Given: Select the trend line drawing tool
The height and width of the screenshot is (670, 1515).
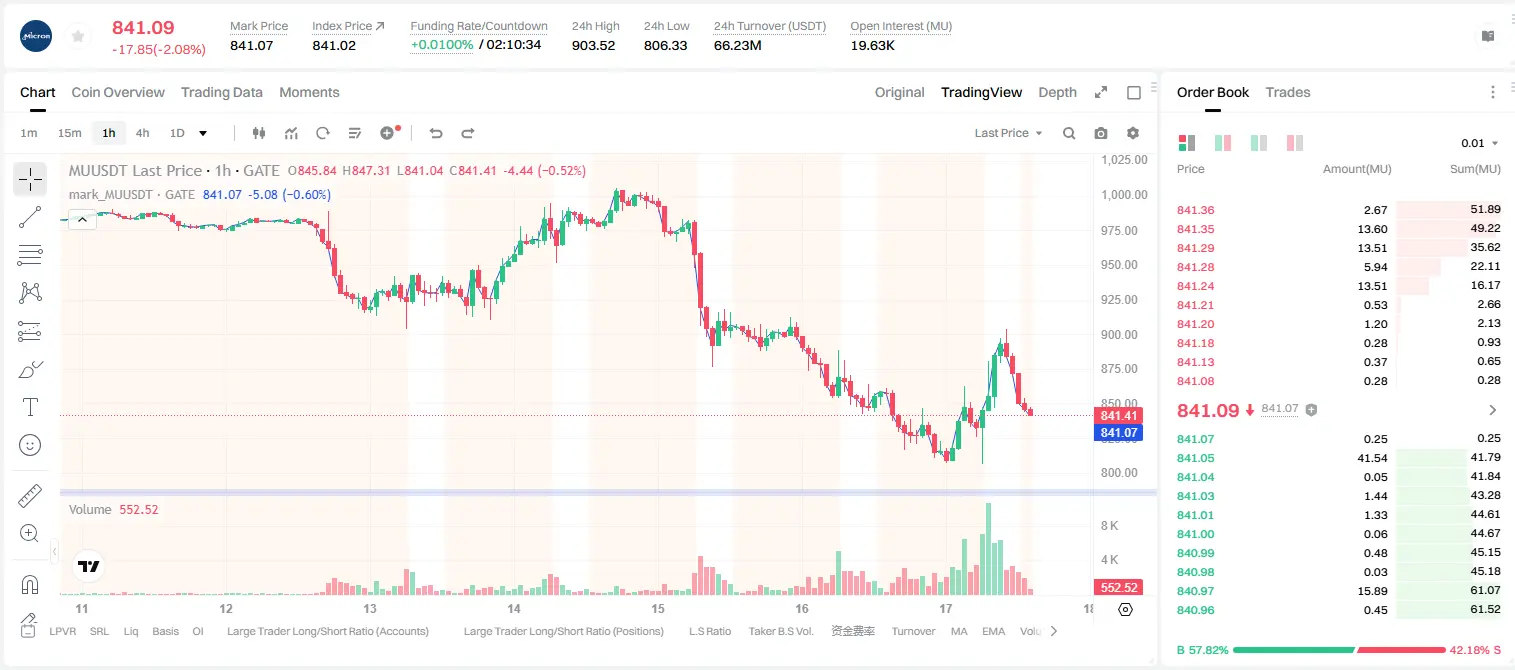Looking at the screenshot, I should [30, 217].
